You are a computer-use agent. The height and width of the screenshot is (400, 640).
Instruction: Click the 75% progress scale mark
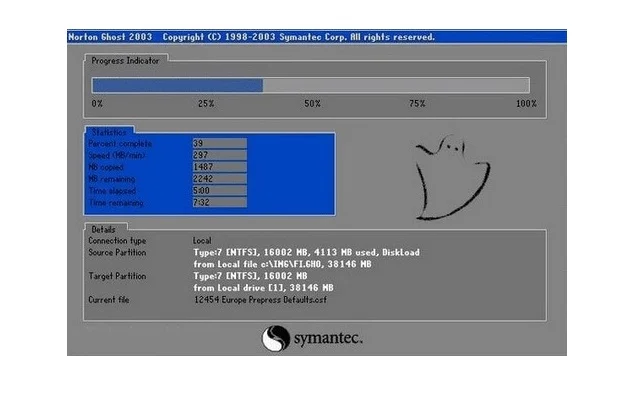pyautogui.click(x=417, y=104)
